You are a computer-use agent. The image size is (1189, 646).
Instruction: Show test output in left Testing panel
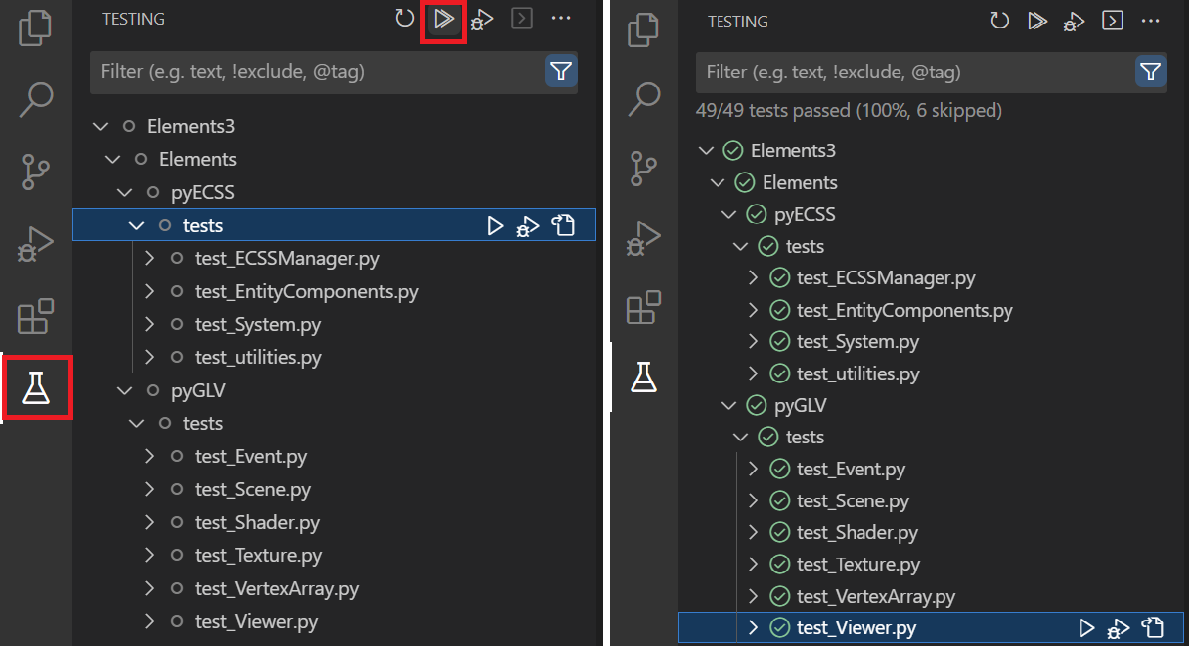point(522,18)
